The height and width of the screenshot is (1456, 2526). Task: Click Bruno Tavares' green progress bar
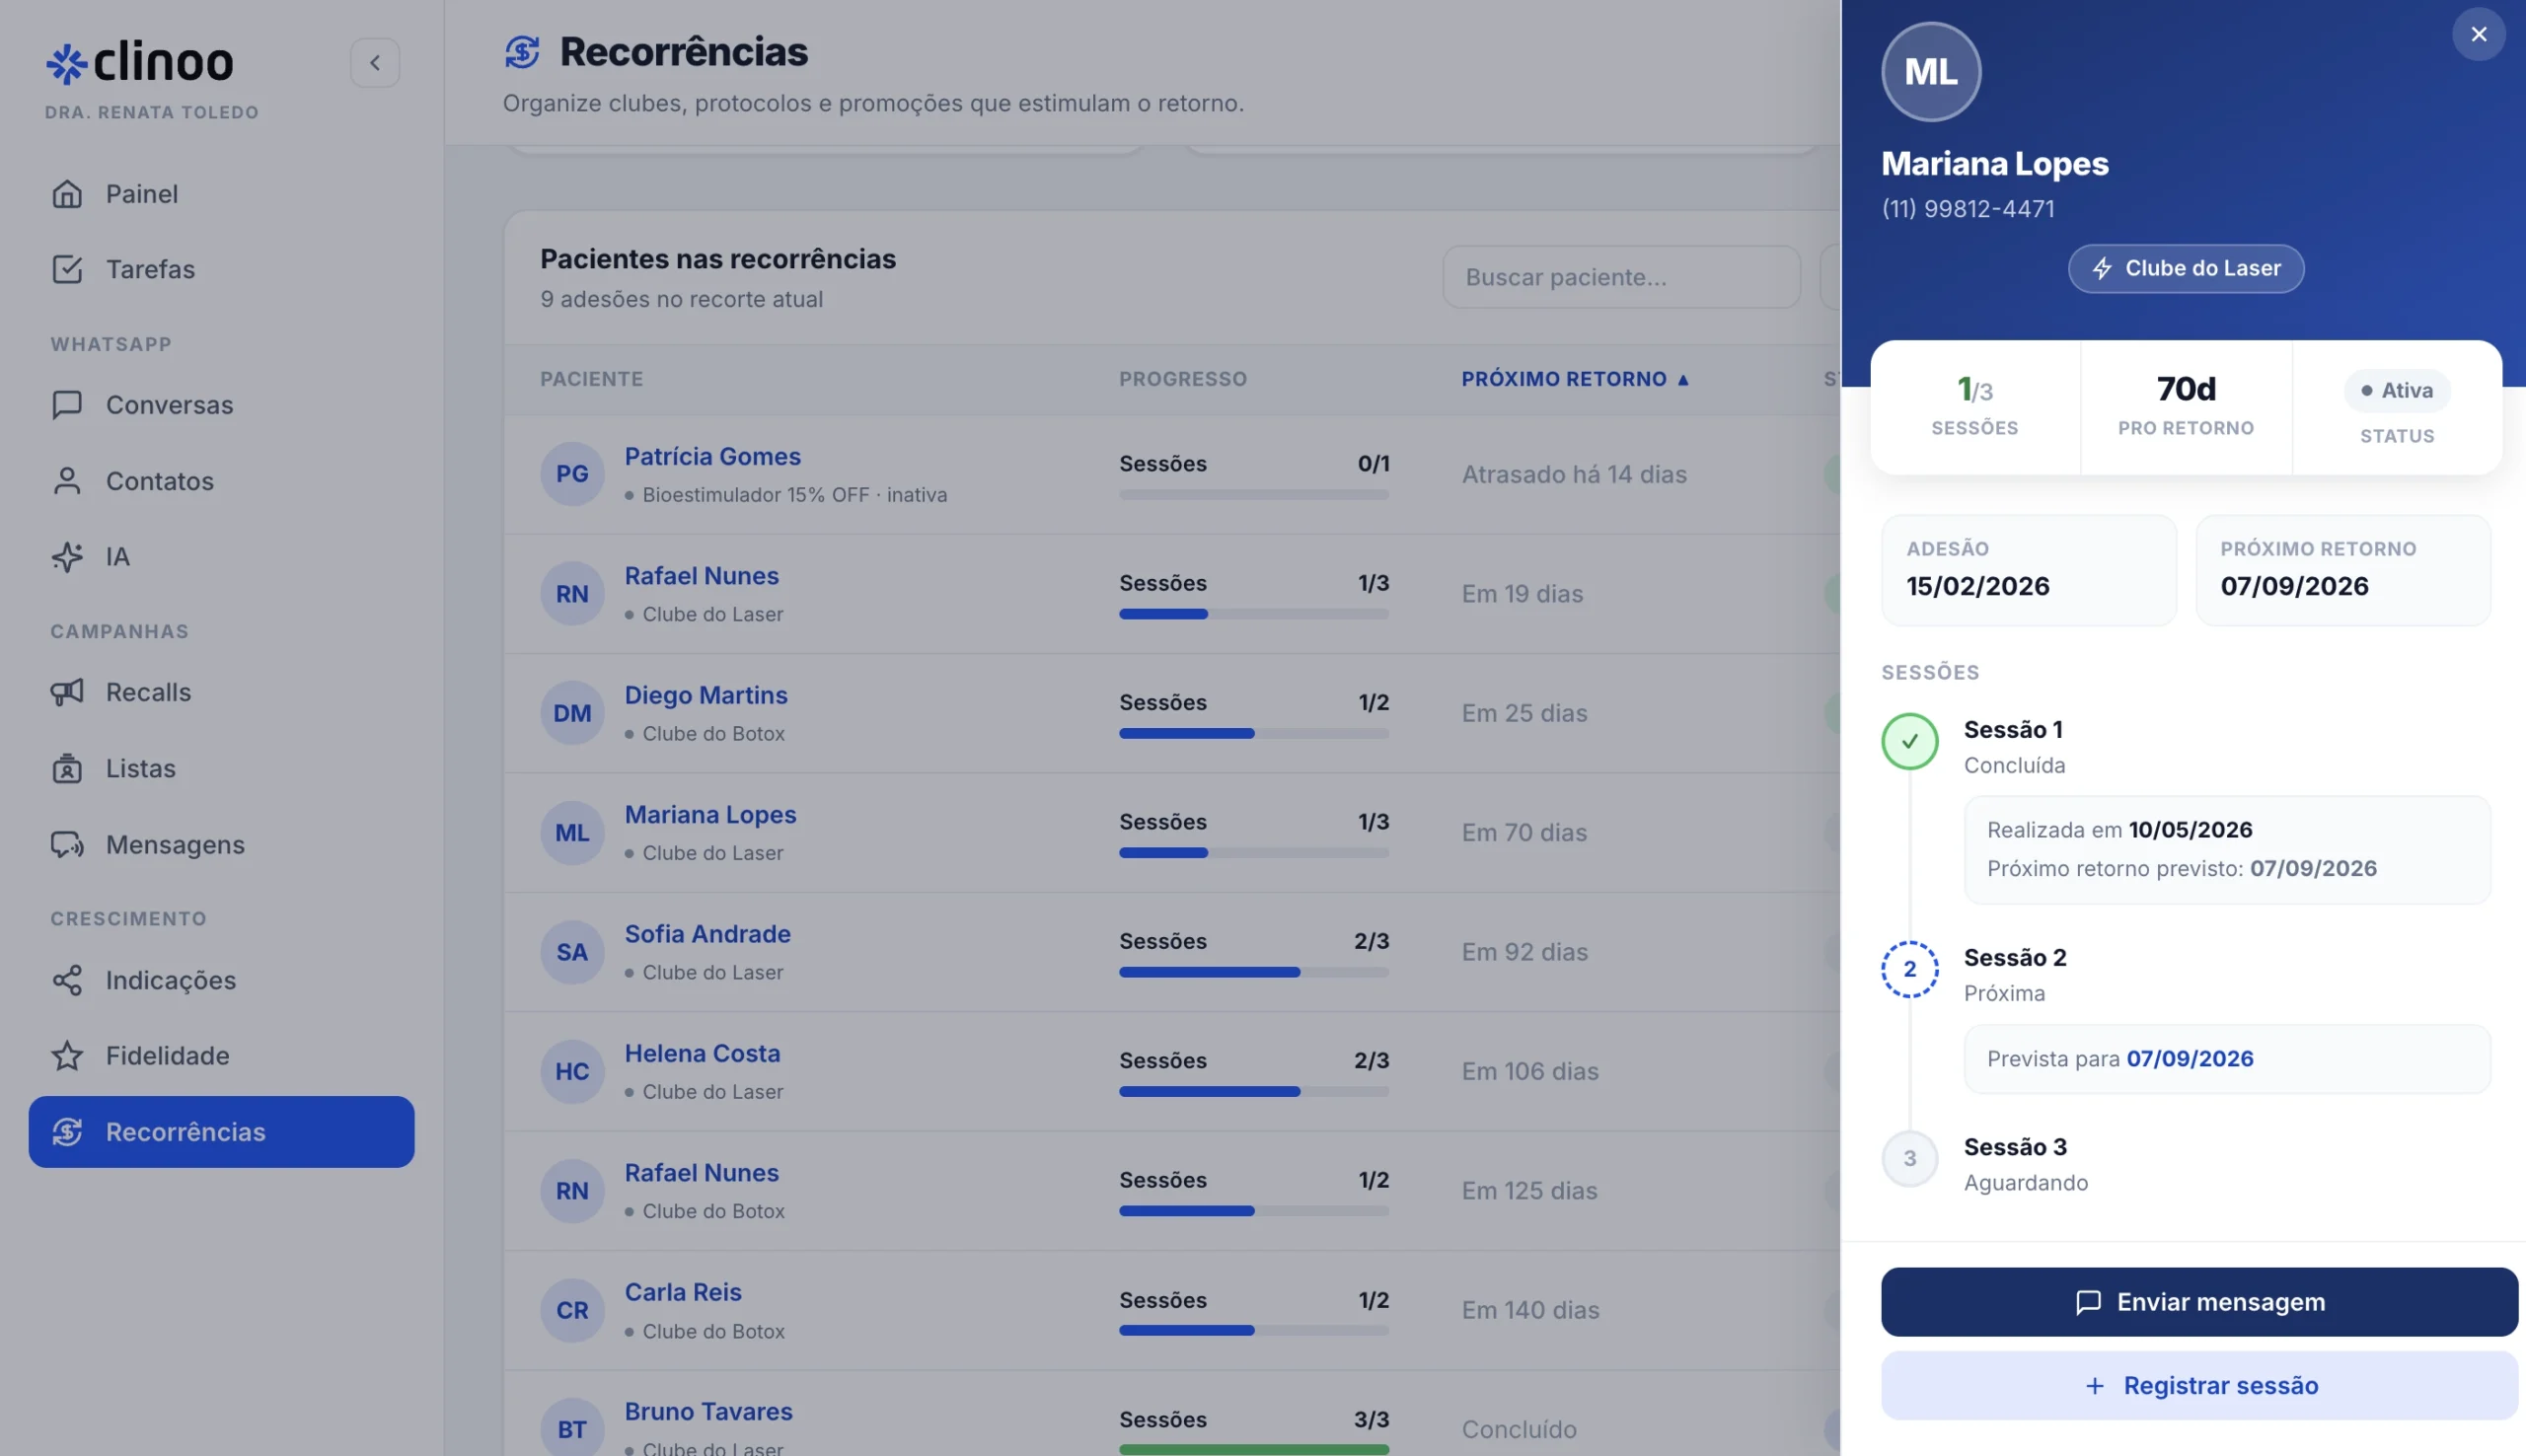click(x=1254, y=1450)
